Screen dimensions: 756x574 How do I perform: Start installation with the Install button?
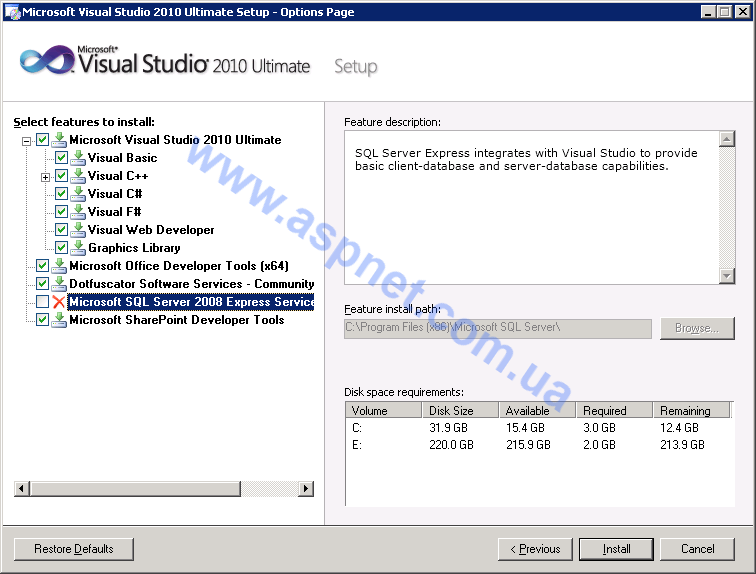(616, 549)
